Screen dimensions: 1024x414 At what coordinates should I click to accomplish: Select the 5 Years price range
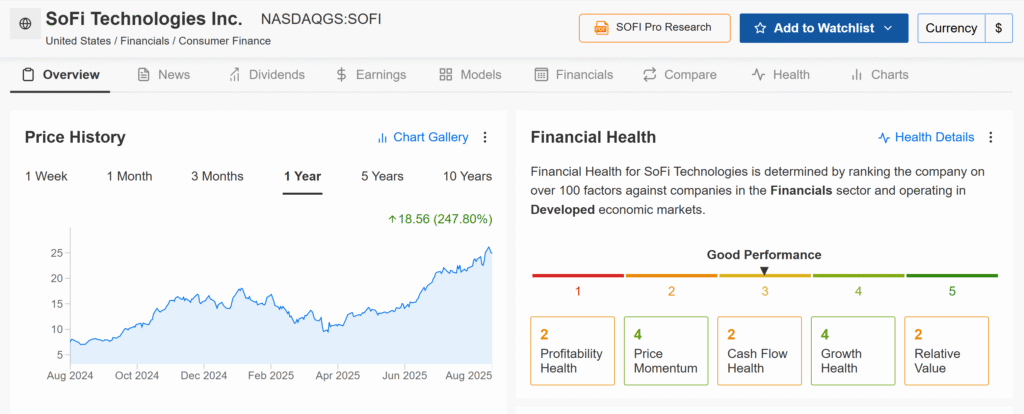coord(382,176)
